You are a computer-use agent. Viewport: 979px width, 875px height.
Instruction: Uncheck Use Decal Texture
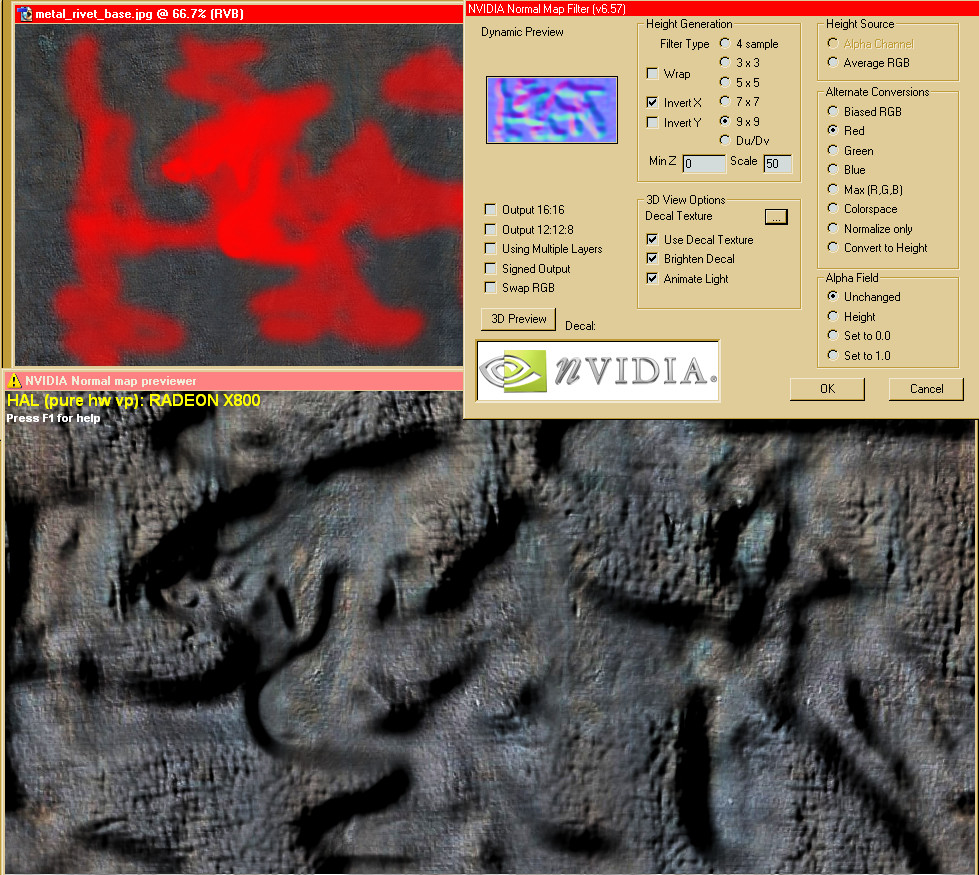(652, 239)
